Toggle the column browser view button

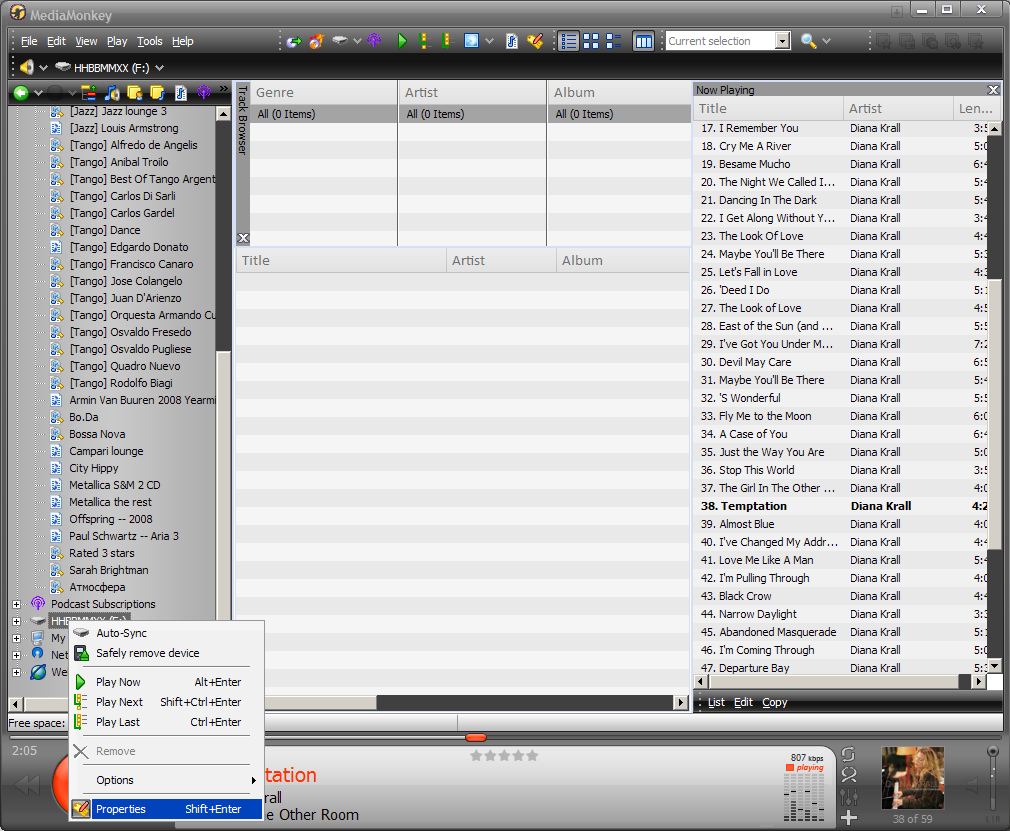pyautogui.click(x=643, y=41)
